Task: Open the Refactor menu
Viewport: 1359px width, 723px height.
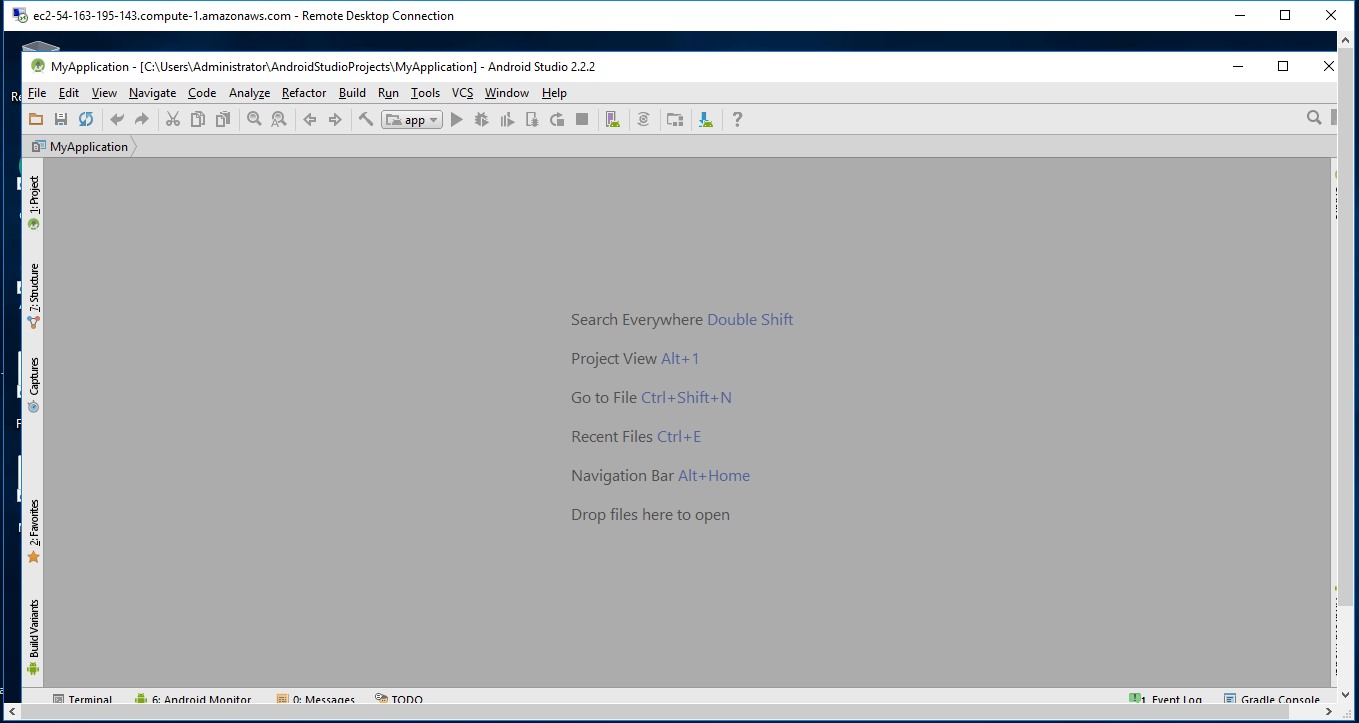Action: (x=304, y=93)
